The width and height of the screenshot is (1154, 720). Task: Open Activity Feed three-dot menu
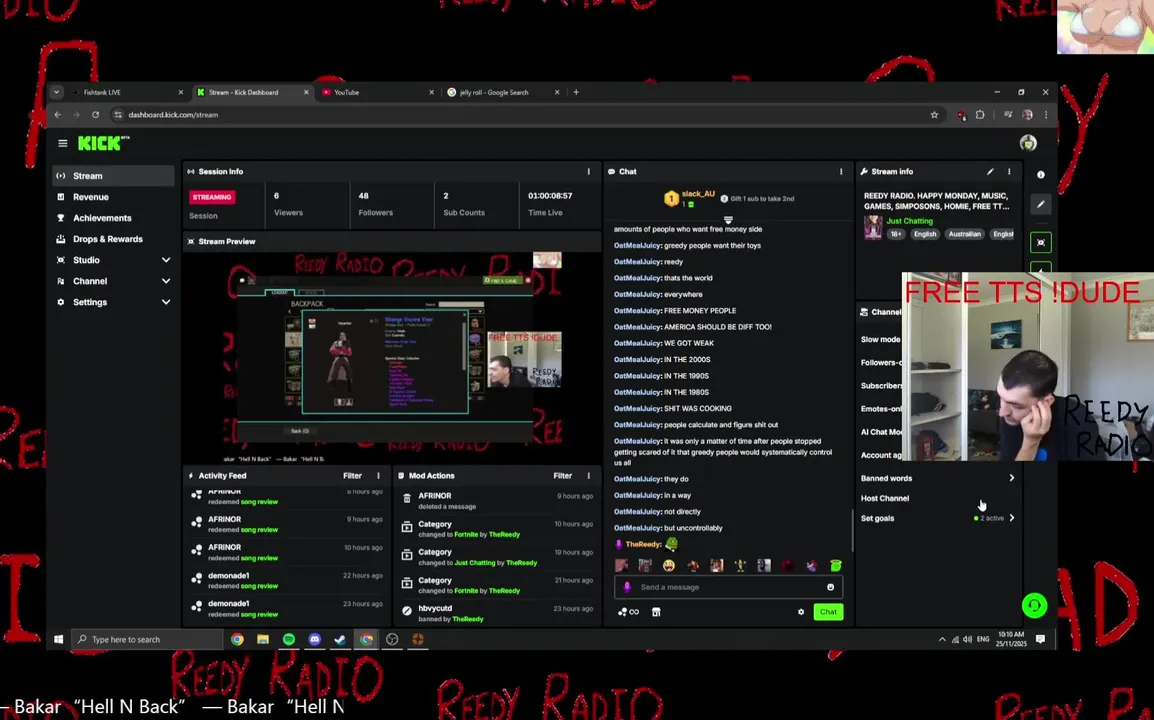(378, 476)
